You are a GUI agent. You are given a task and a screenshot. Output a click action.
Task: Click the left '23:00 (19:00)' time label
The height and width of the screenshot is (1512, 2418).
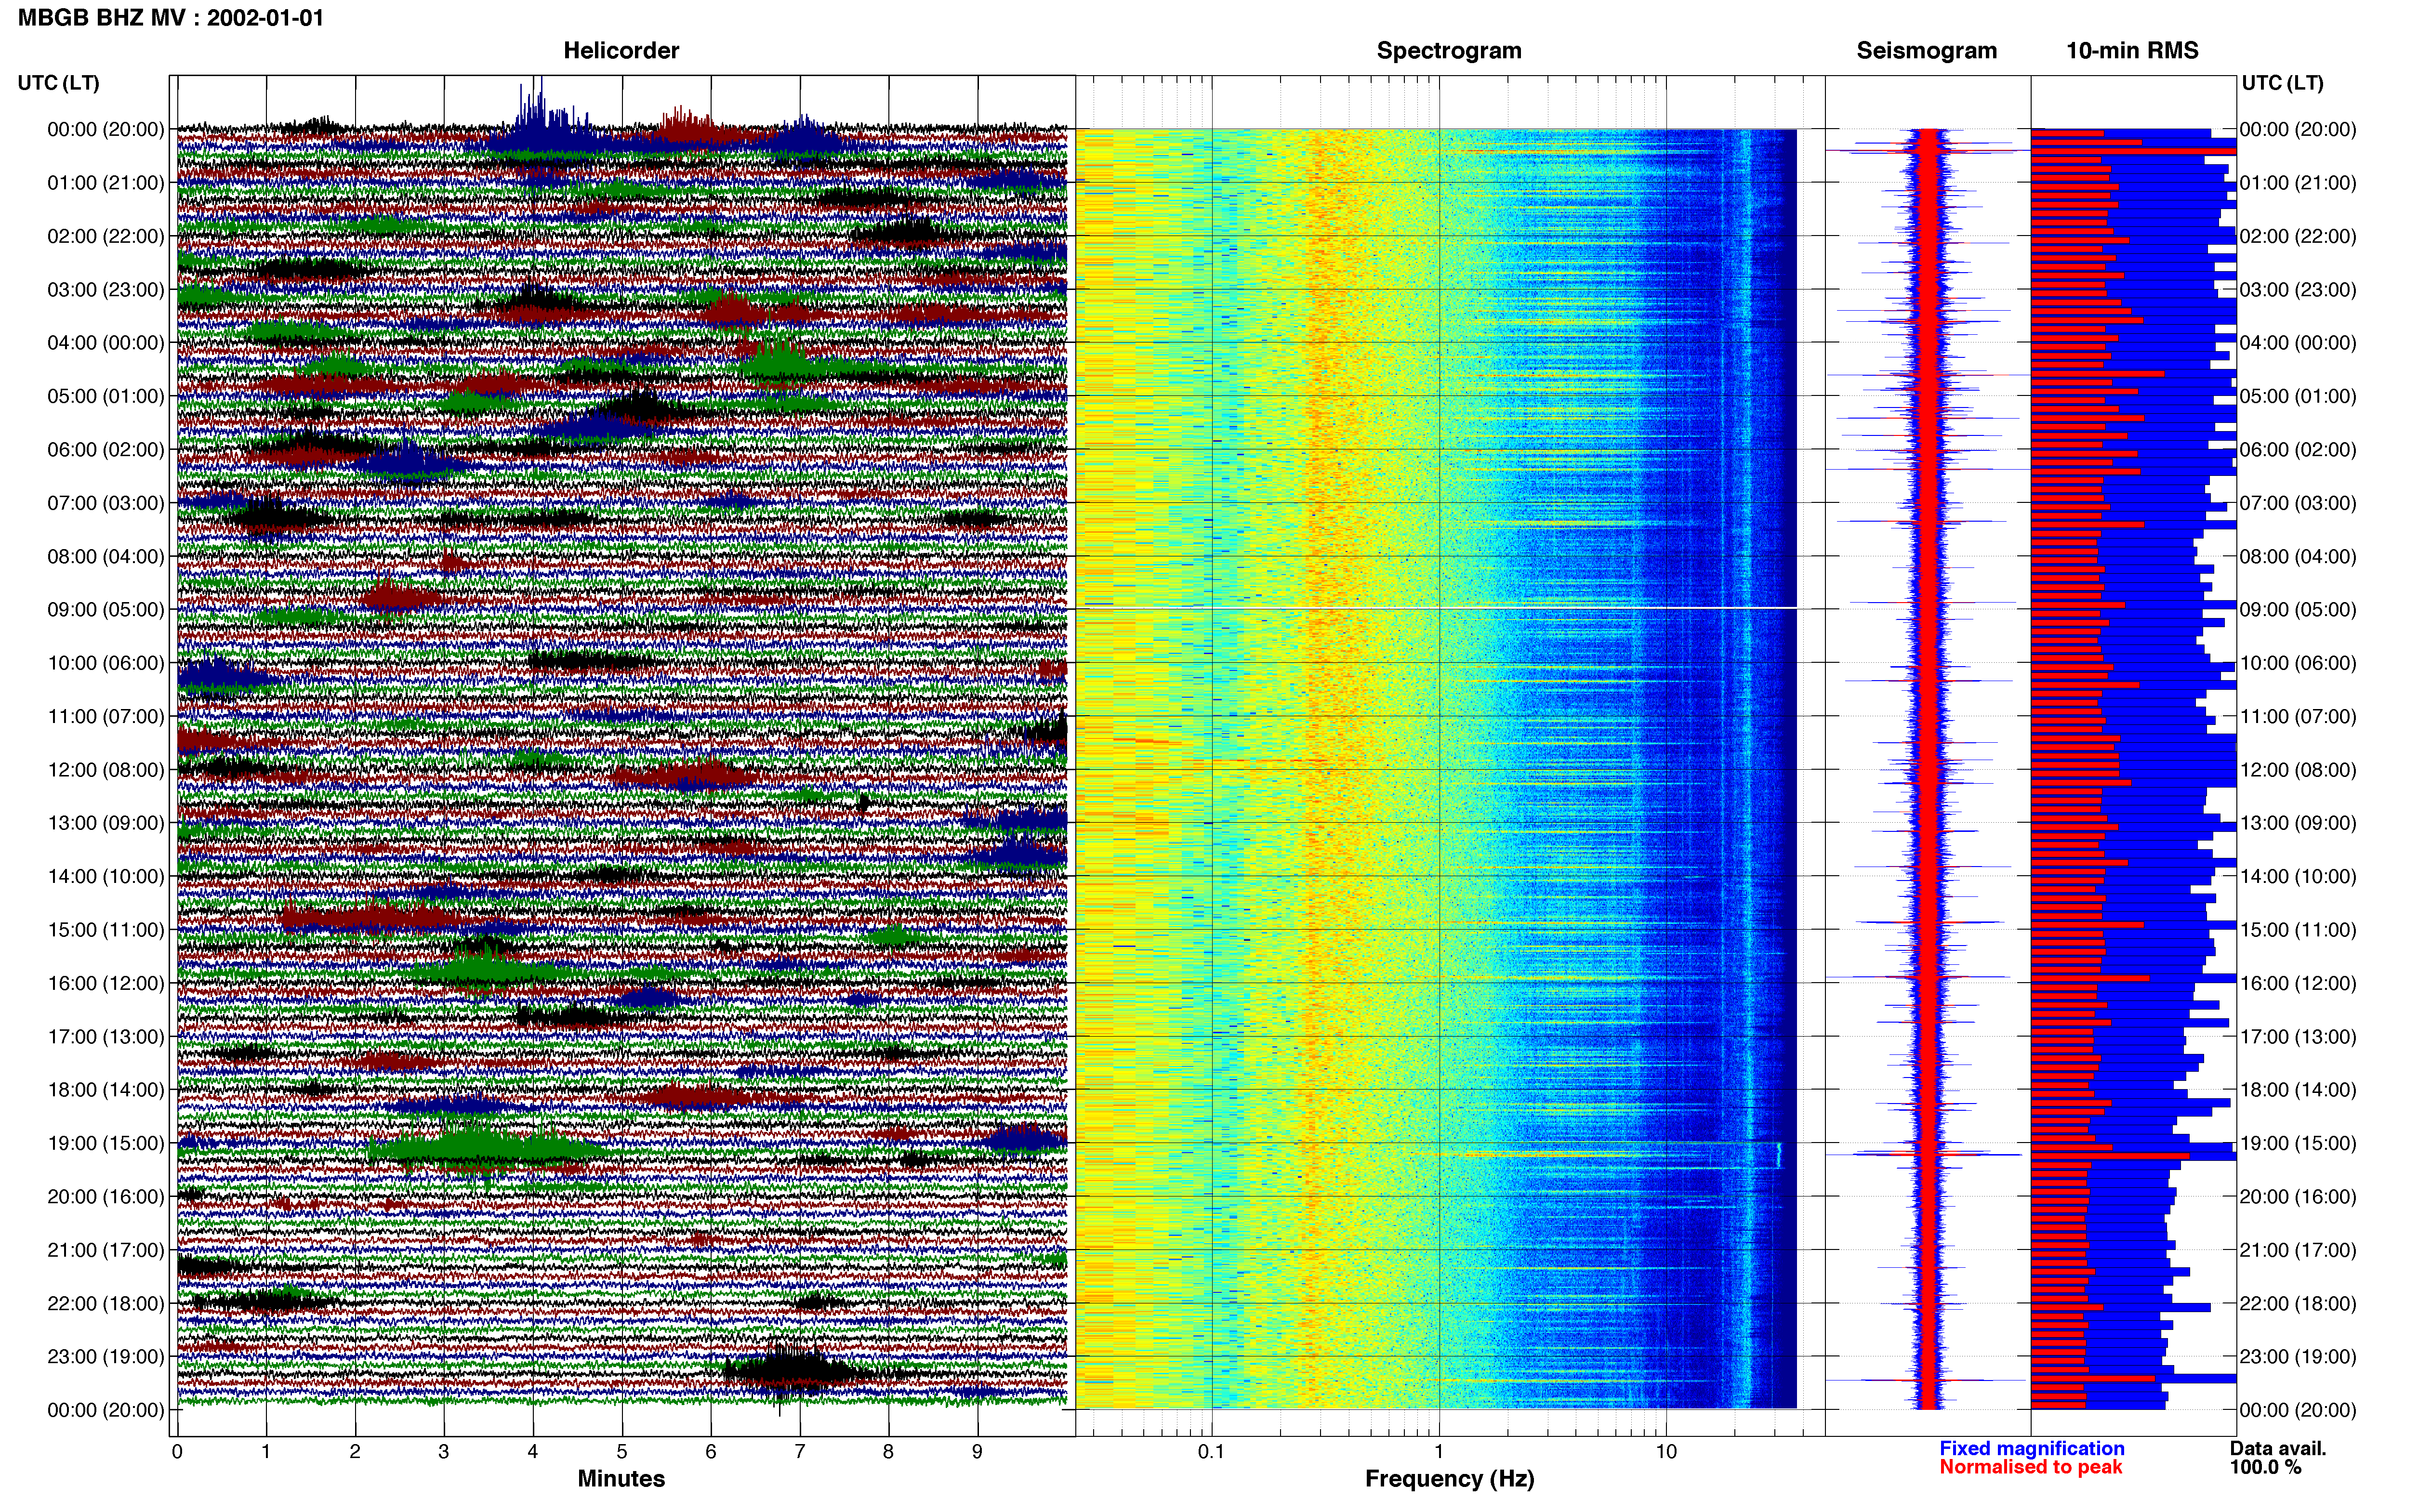click(105, 1356)
